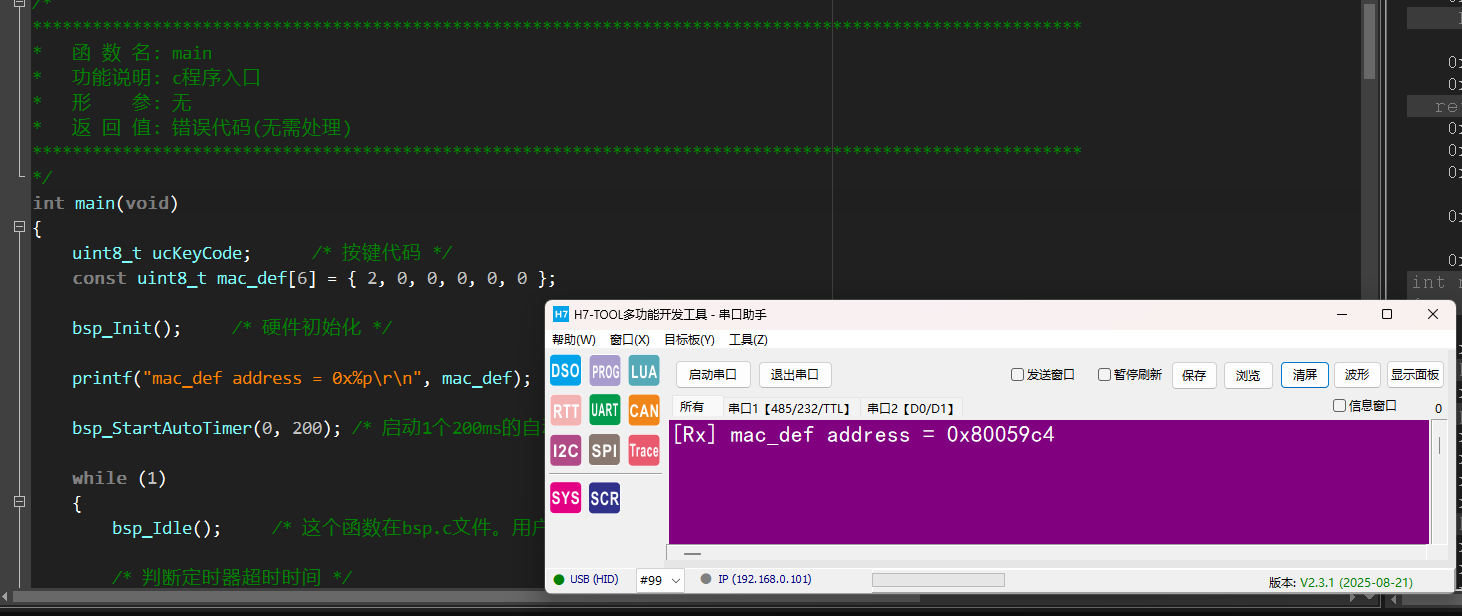Select the SPI tool icon
This screenshot has height=616, width=1462.
click(x=605, y=450)
